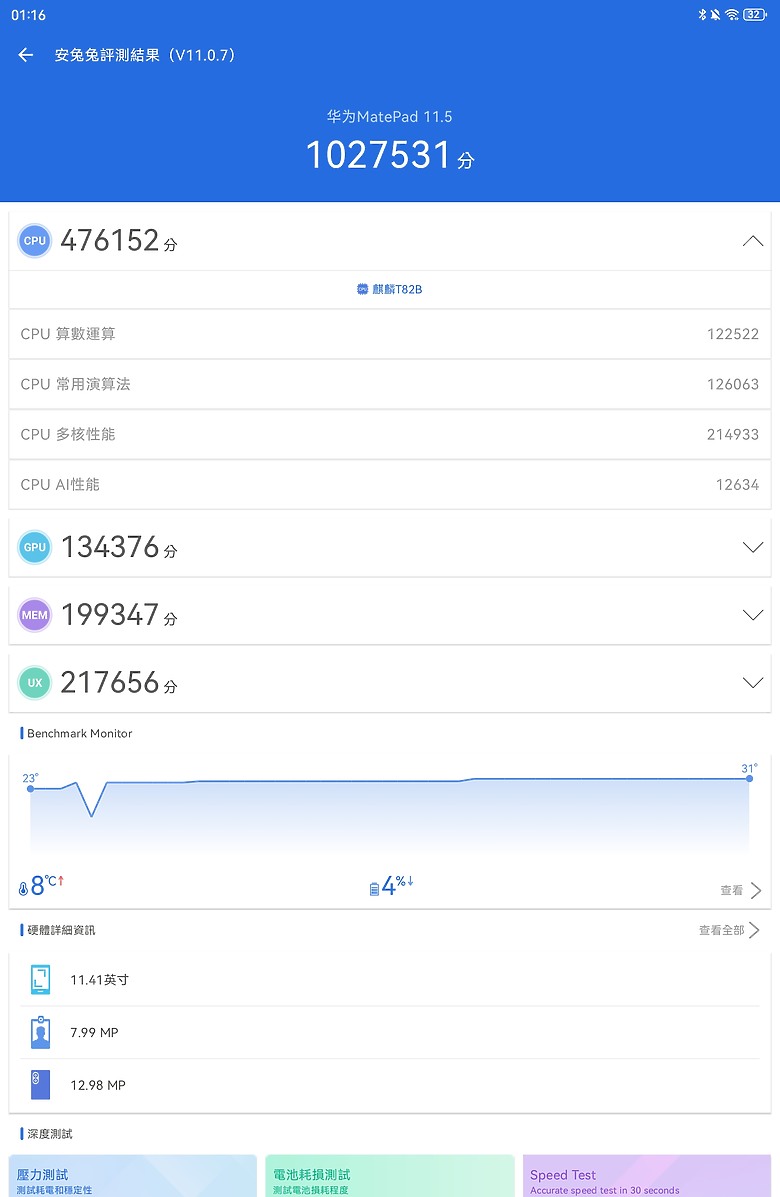Select the CPU 常用演算法 row
Image resolution: width=780 pixels, height=1197 pixels.
(390, 384)
